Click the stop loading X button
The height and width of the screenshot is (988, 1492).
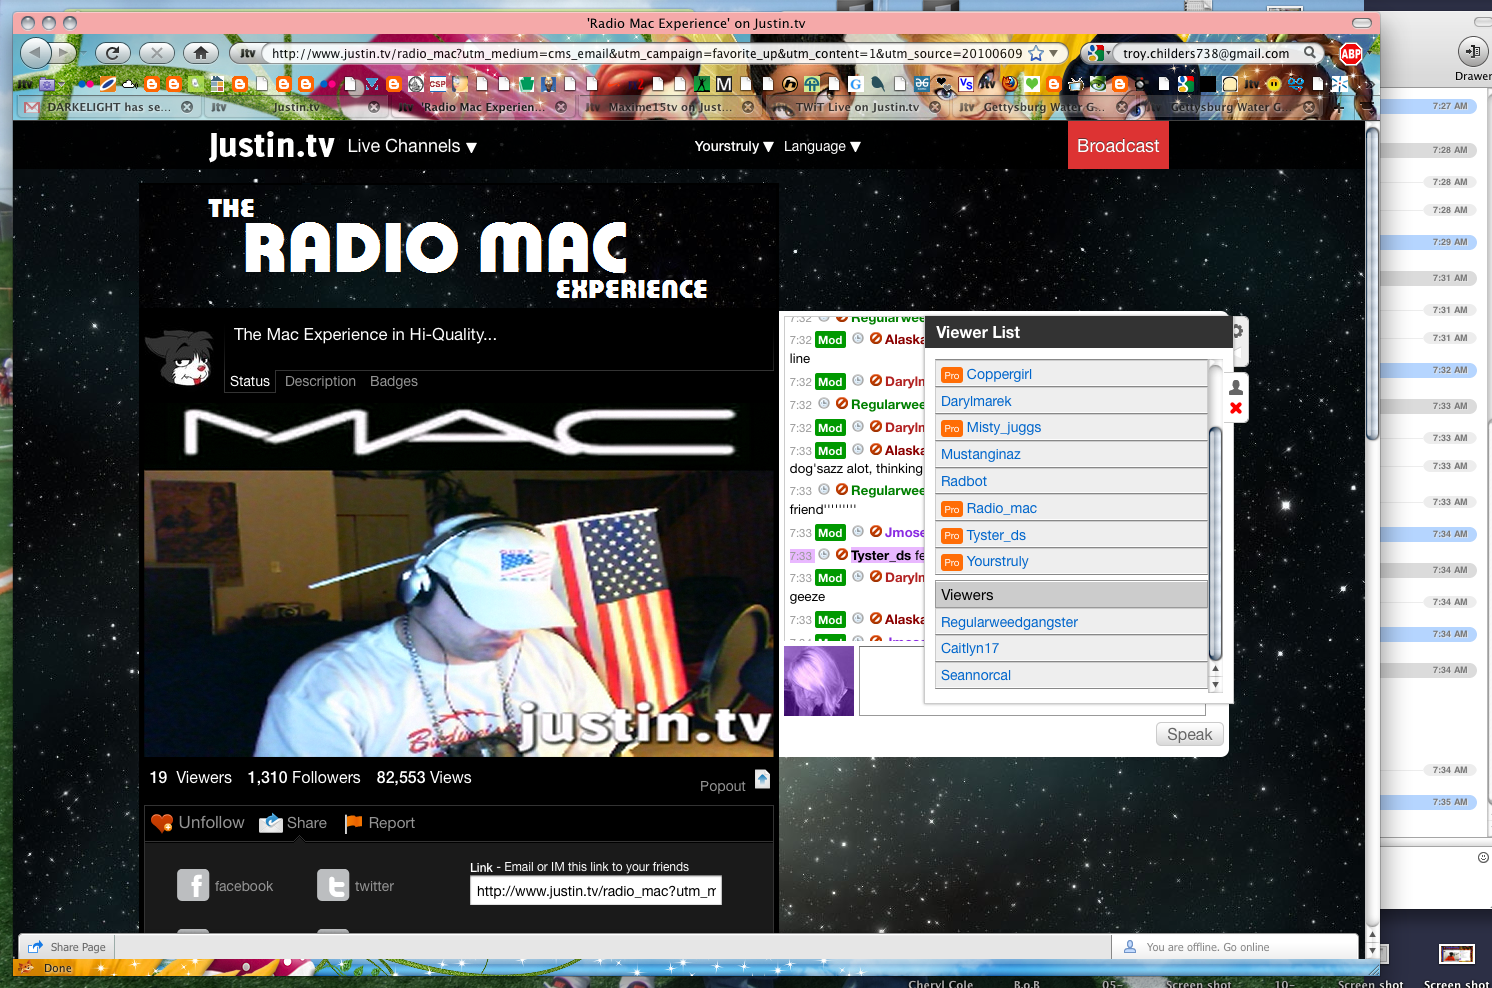pyautogui.click(x=157, y=53)
